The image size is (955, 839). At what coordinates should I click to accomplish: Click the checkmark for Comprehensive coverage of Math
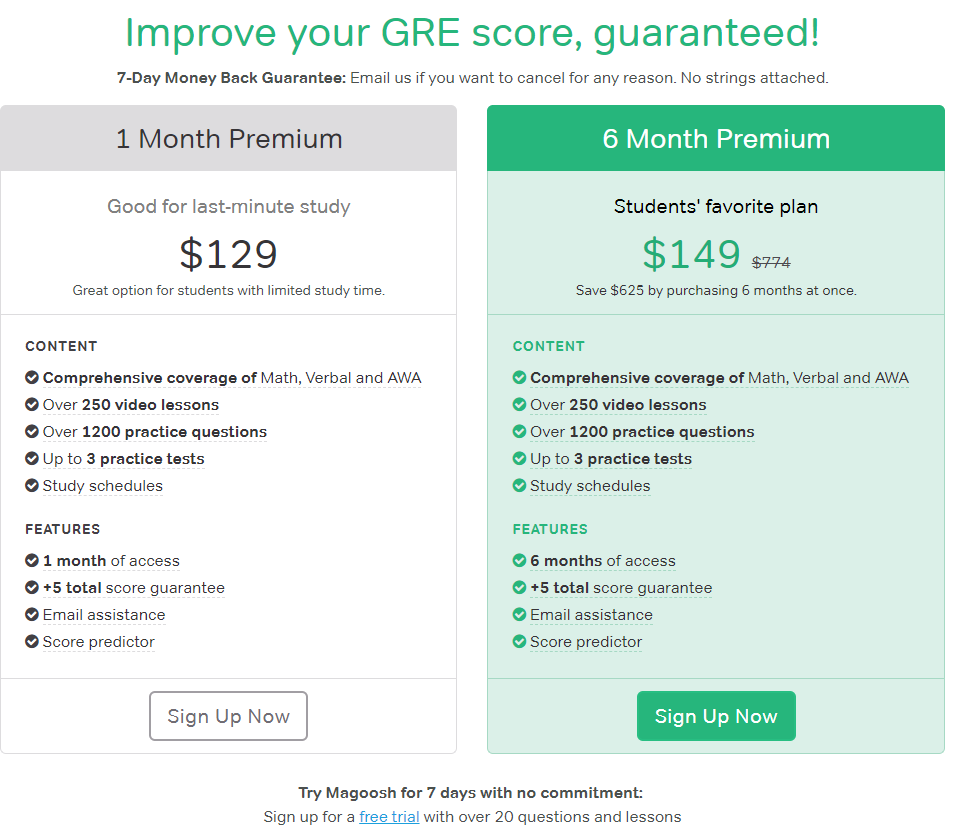click(31, 377)
